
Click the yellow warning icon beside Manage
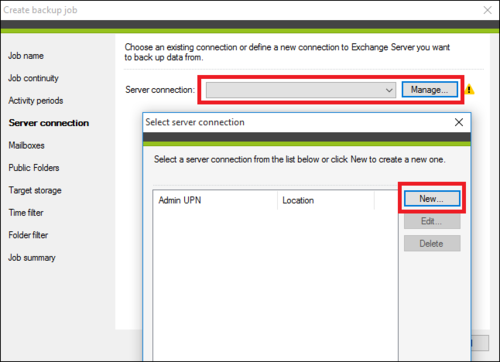pyautogui.click(x=469, y=89)
